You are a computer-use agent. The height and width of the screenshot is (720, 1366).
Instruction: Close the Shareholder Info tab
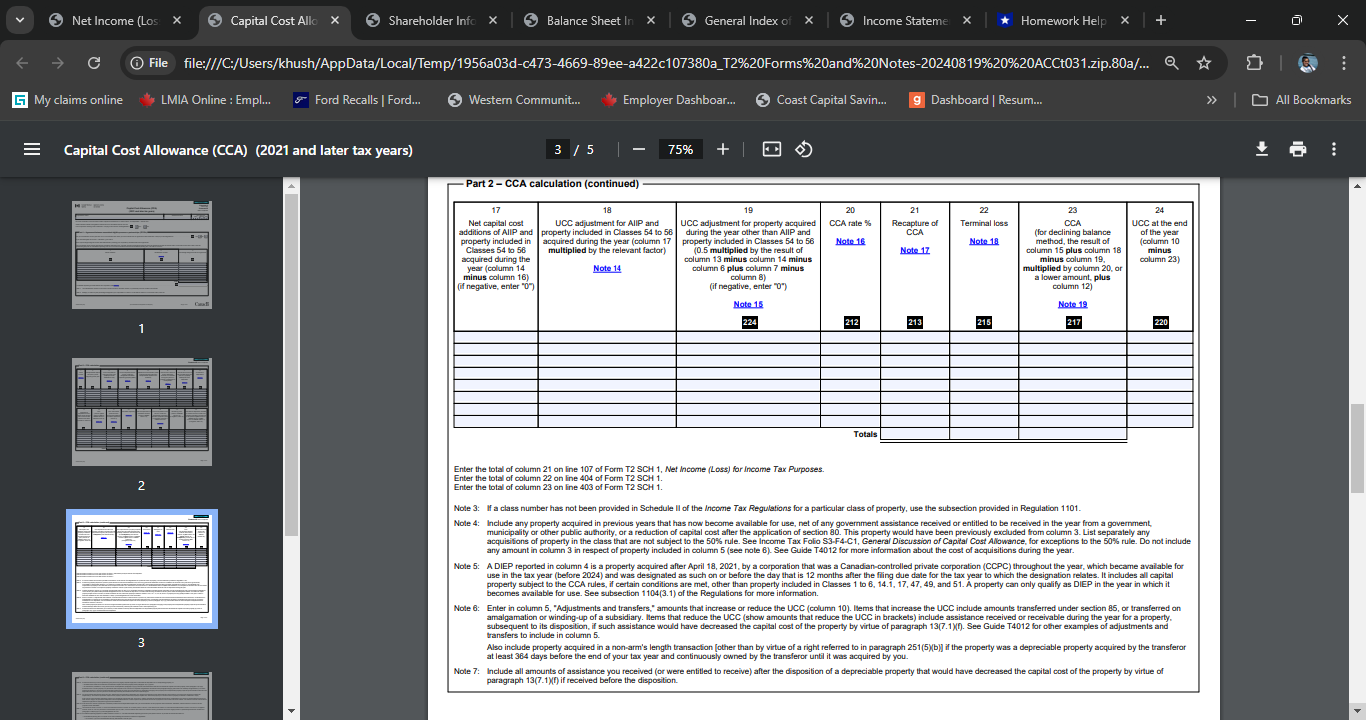pos(493,20)
